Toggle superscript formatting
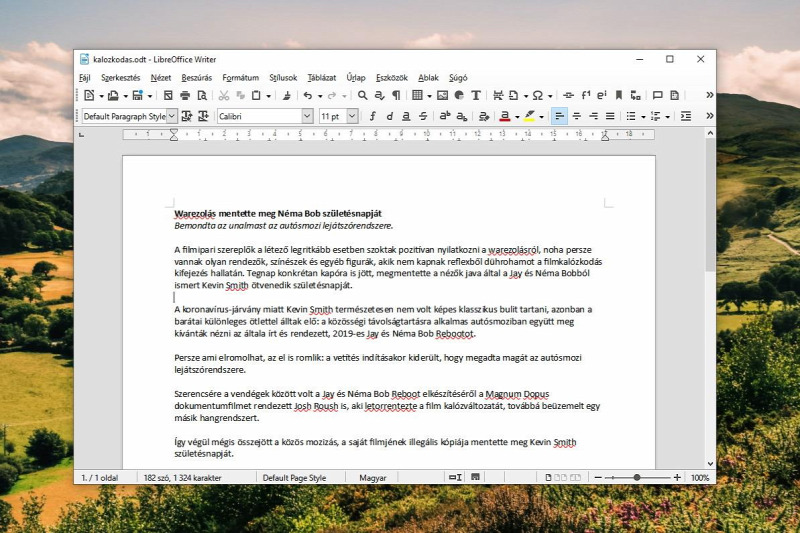The width and height of the screenshot is (800, 533). pyautogui.click(x=445, y=116)
